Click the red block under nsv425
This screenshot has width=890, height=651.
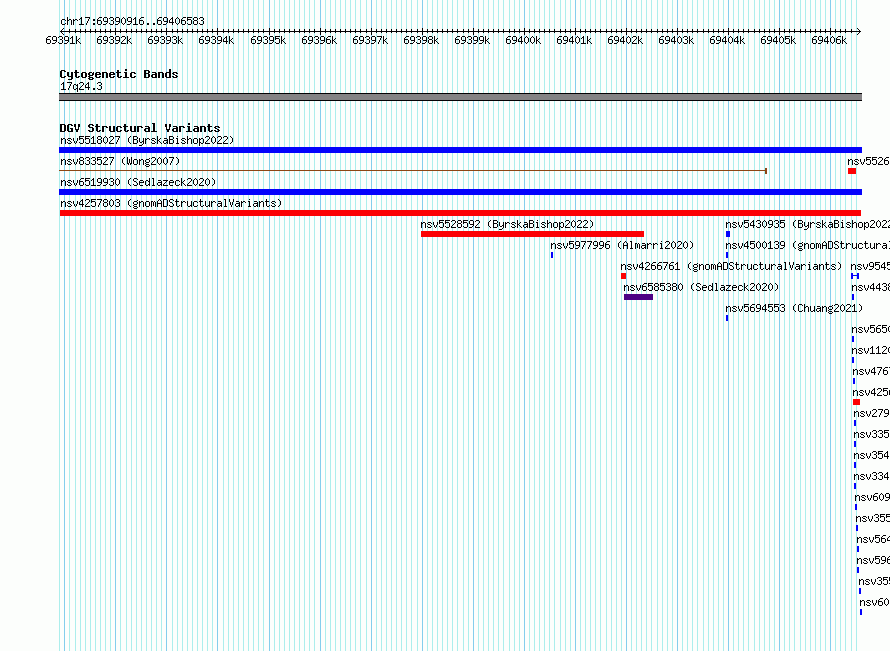pyautogui.click(x=857, y=402)
